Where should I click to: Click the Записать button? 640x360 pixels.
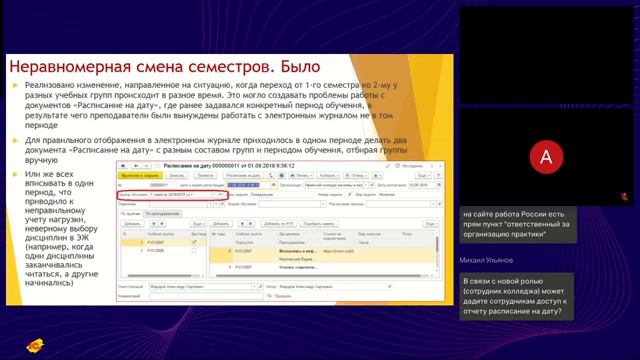point(177,176)
